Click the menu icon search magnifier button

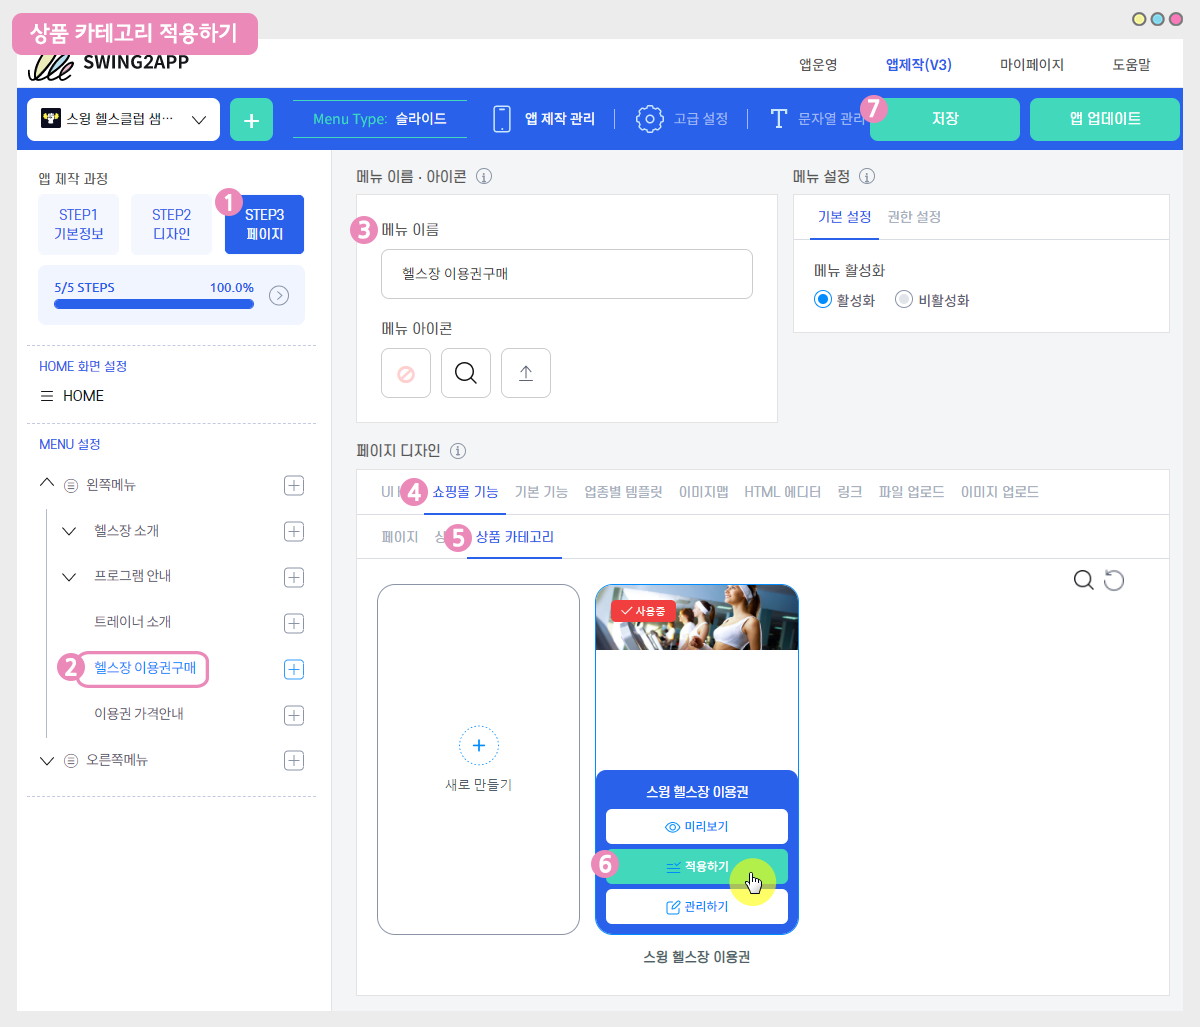[465, 373]
